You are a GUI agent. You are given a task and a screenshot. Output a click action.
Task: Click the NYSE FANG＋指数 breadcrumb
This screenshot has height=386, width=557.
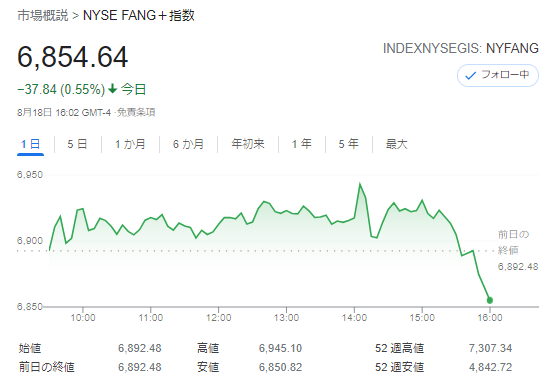tap(139, 16)
